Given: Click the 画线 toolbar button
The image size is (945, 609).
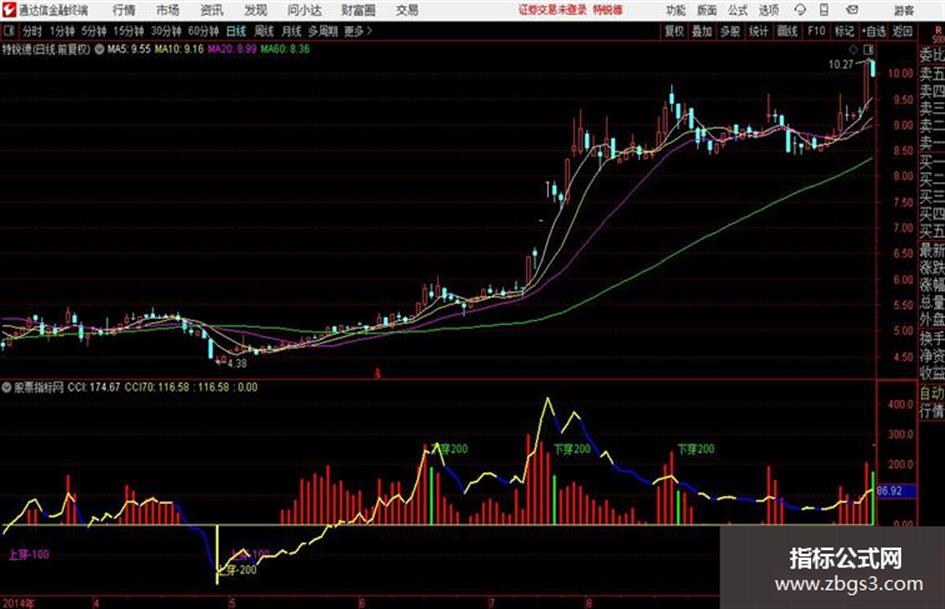Looking at the screenshot, I should click(787, 31).
